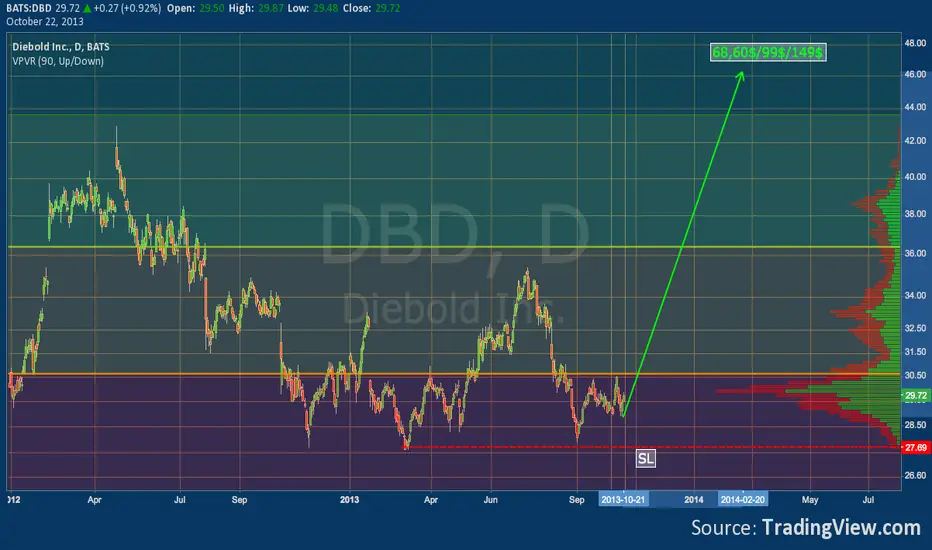
Task: Click the BATS:DBD ticker symbol text
Action: coord(29,8)
